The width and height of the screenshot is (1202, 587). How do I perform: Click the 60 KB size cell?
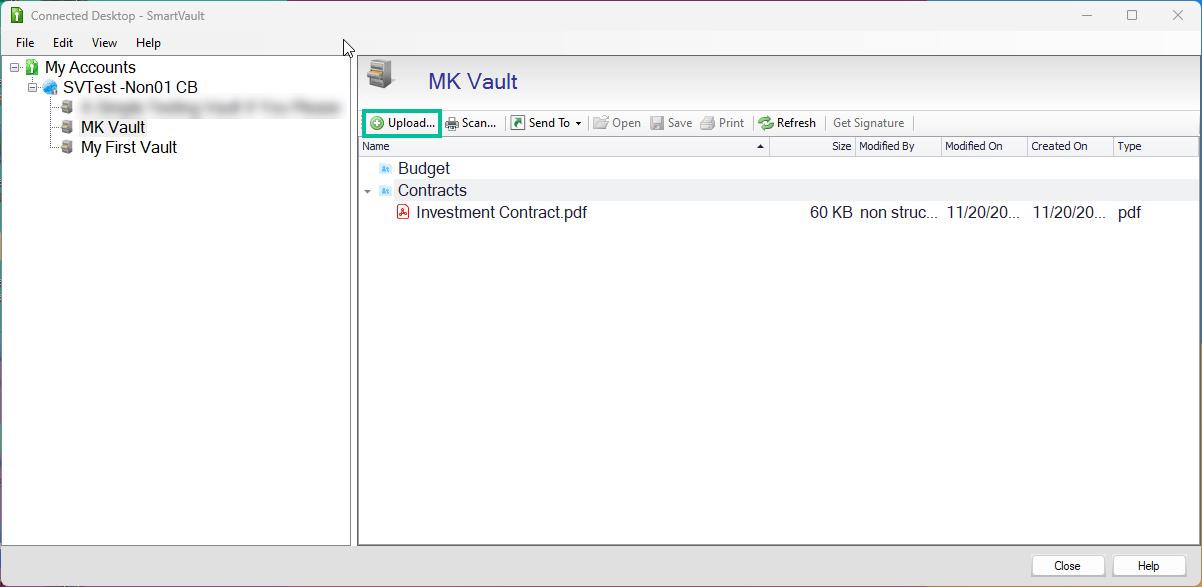pyautogui.click(x=831, y=212)
